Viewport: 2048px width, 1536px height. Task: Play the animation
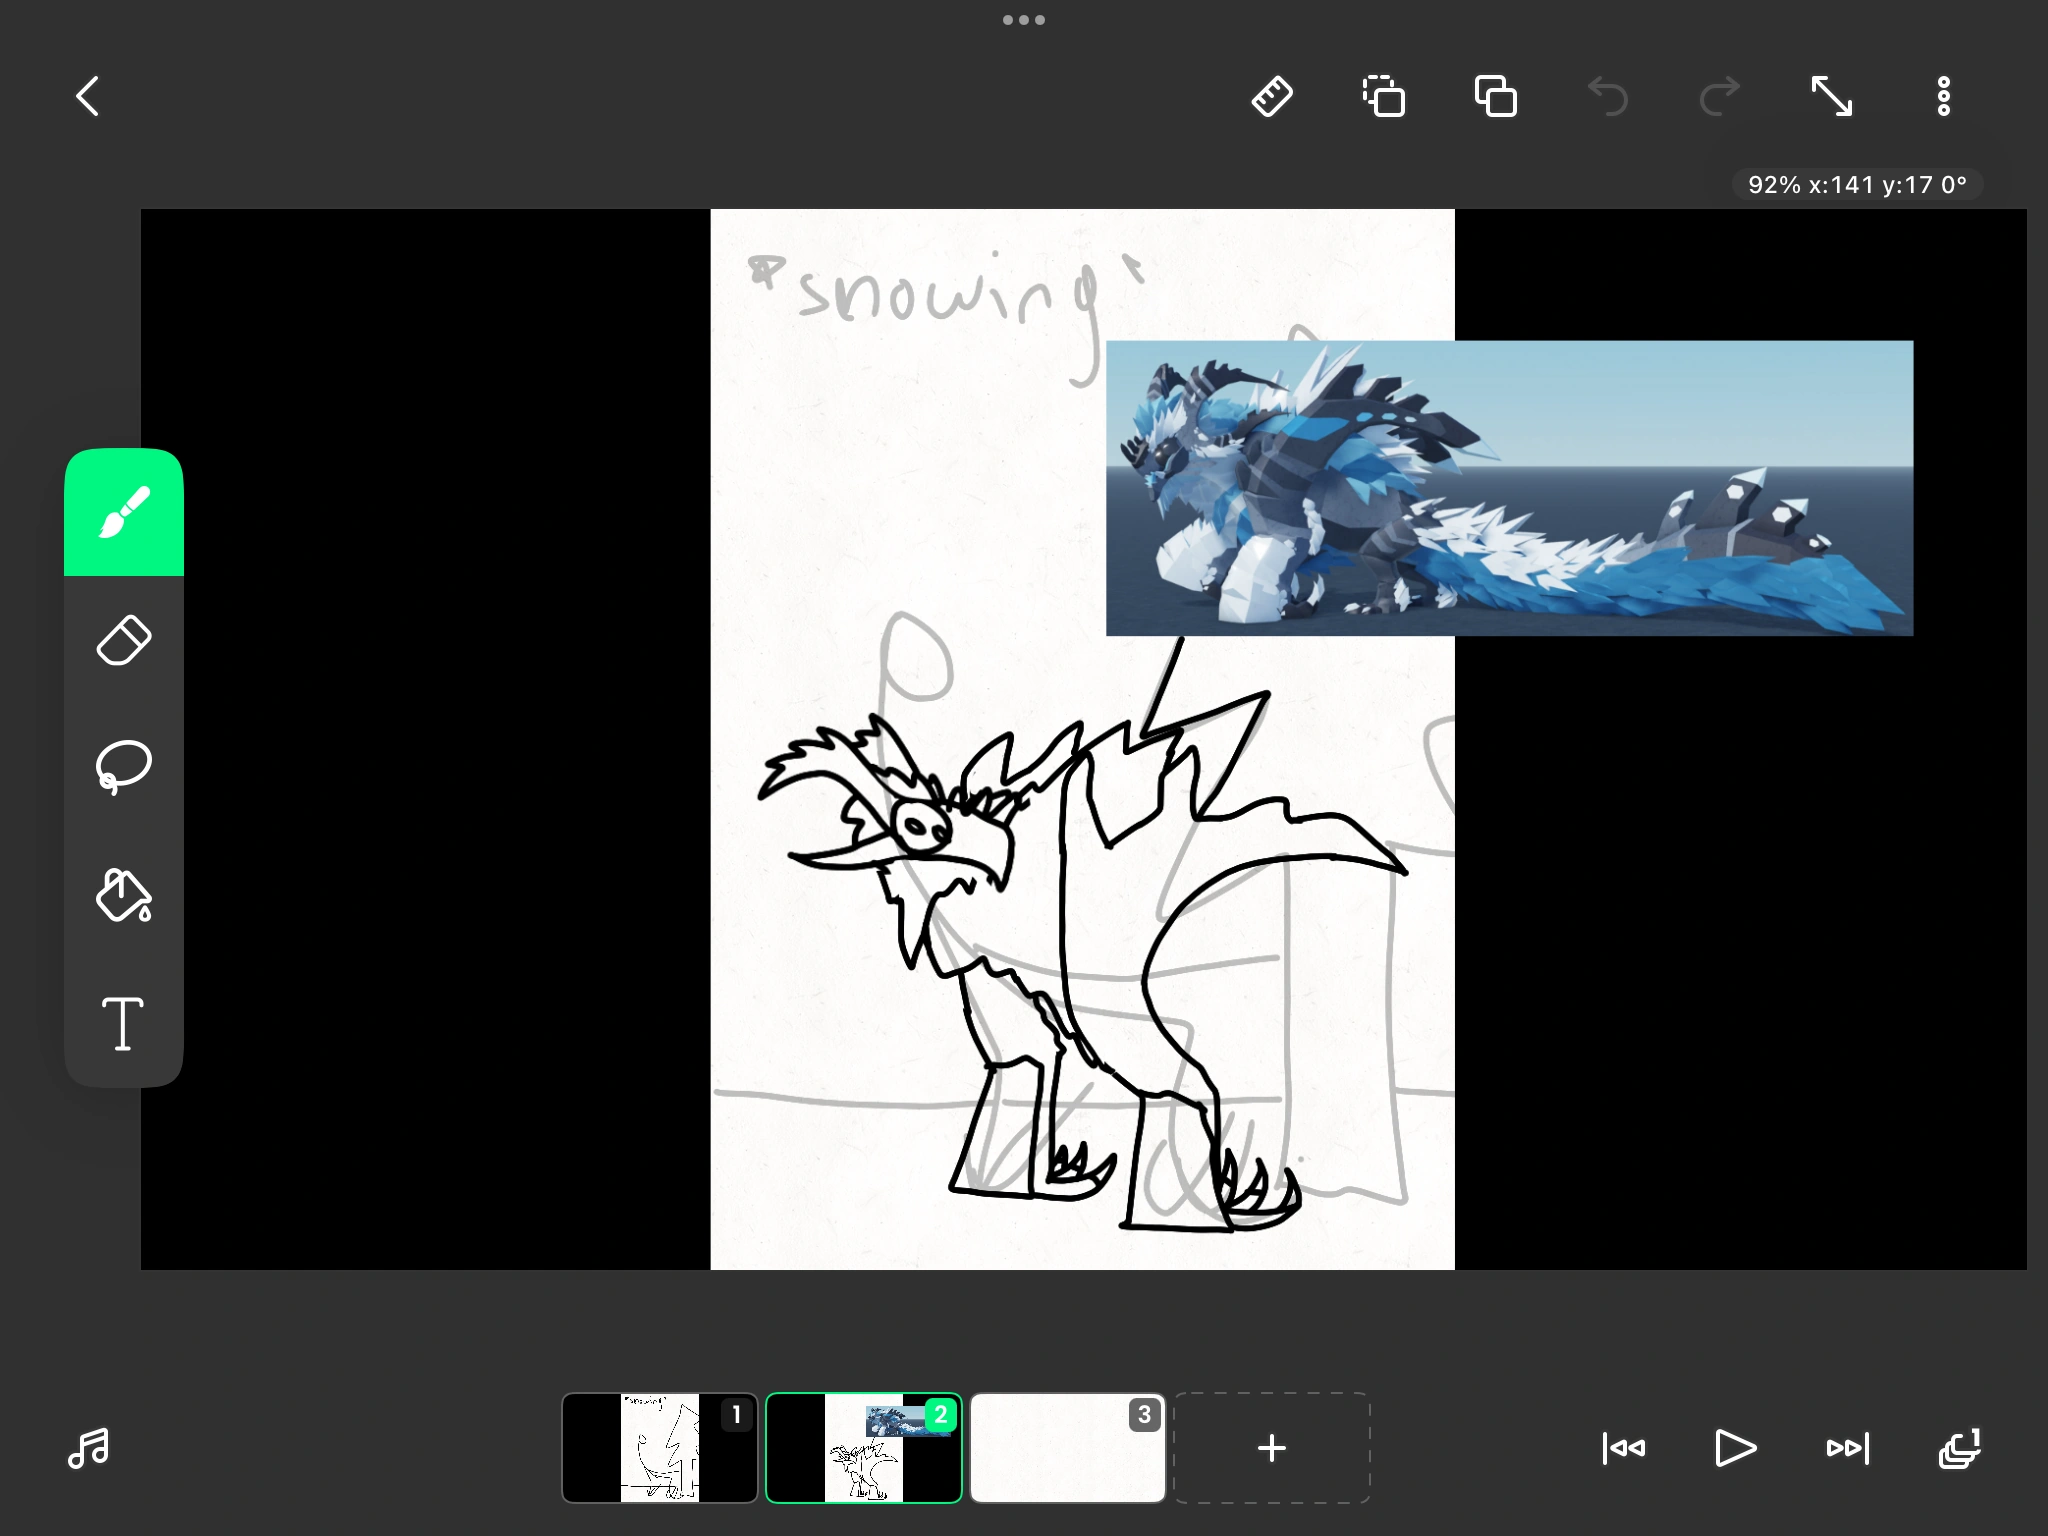(x=1735, y=1447)
